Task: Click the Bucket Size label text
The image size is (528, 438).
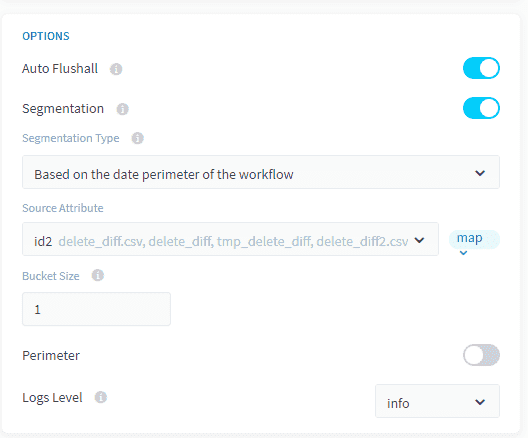Action: (51, 276)
